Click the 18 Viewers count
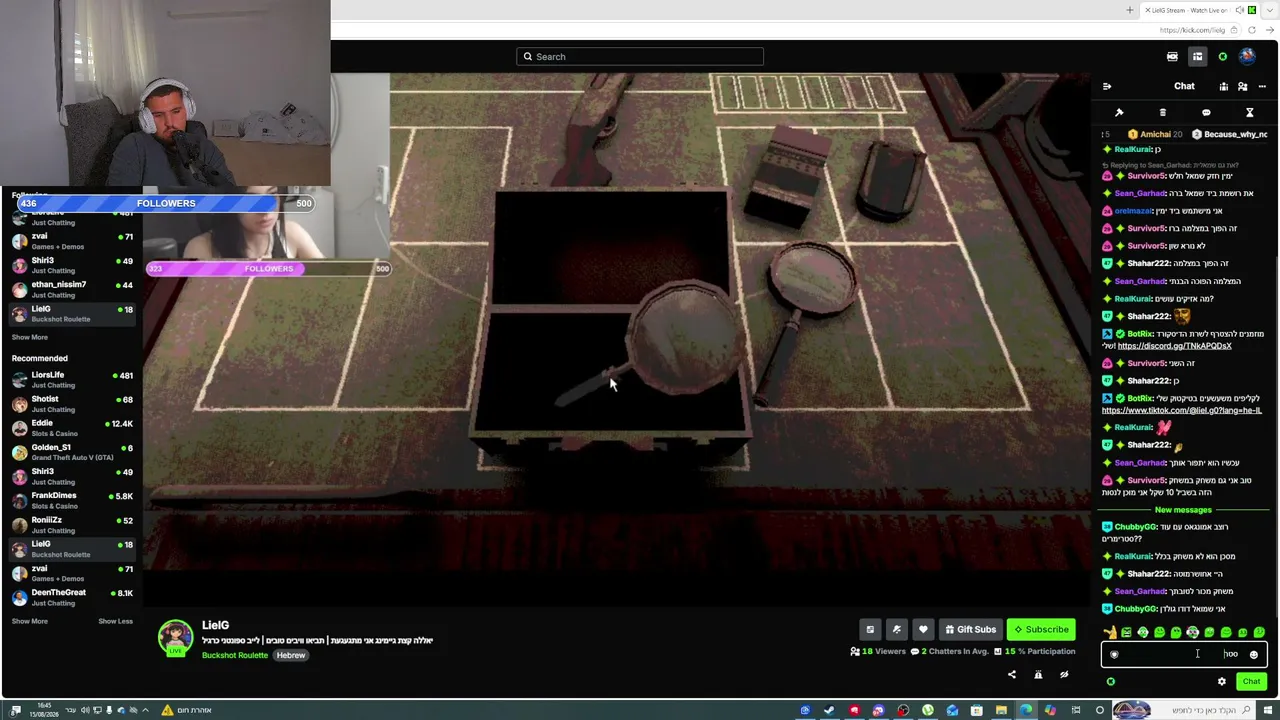Viewport: 1280px width, 720px height. (x=878, y=652)
